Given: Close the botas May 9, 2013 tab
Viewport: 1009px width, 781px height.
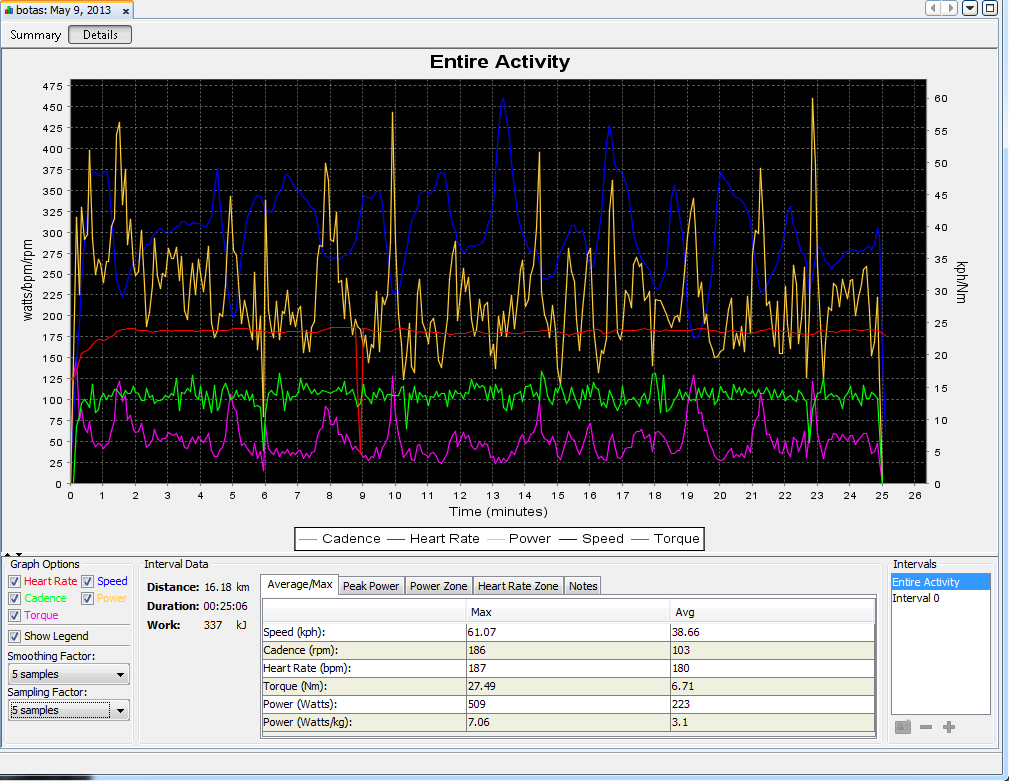Looking at the screenshot, I should click(x=126, y=11).
